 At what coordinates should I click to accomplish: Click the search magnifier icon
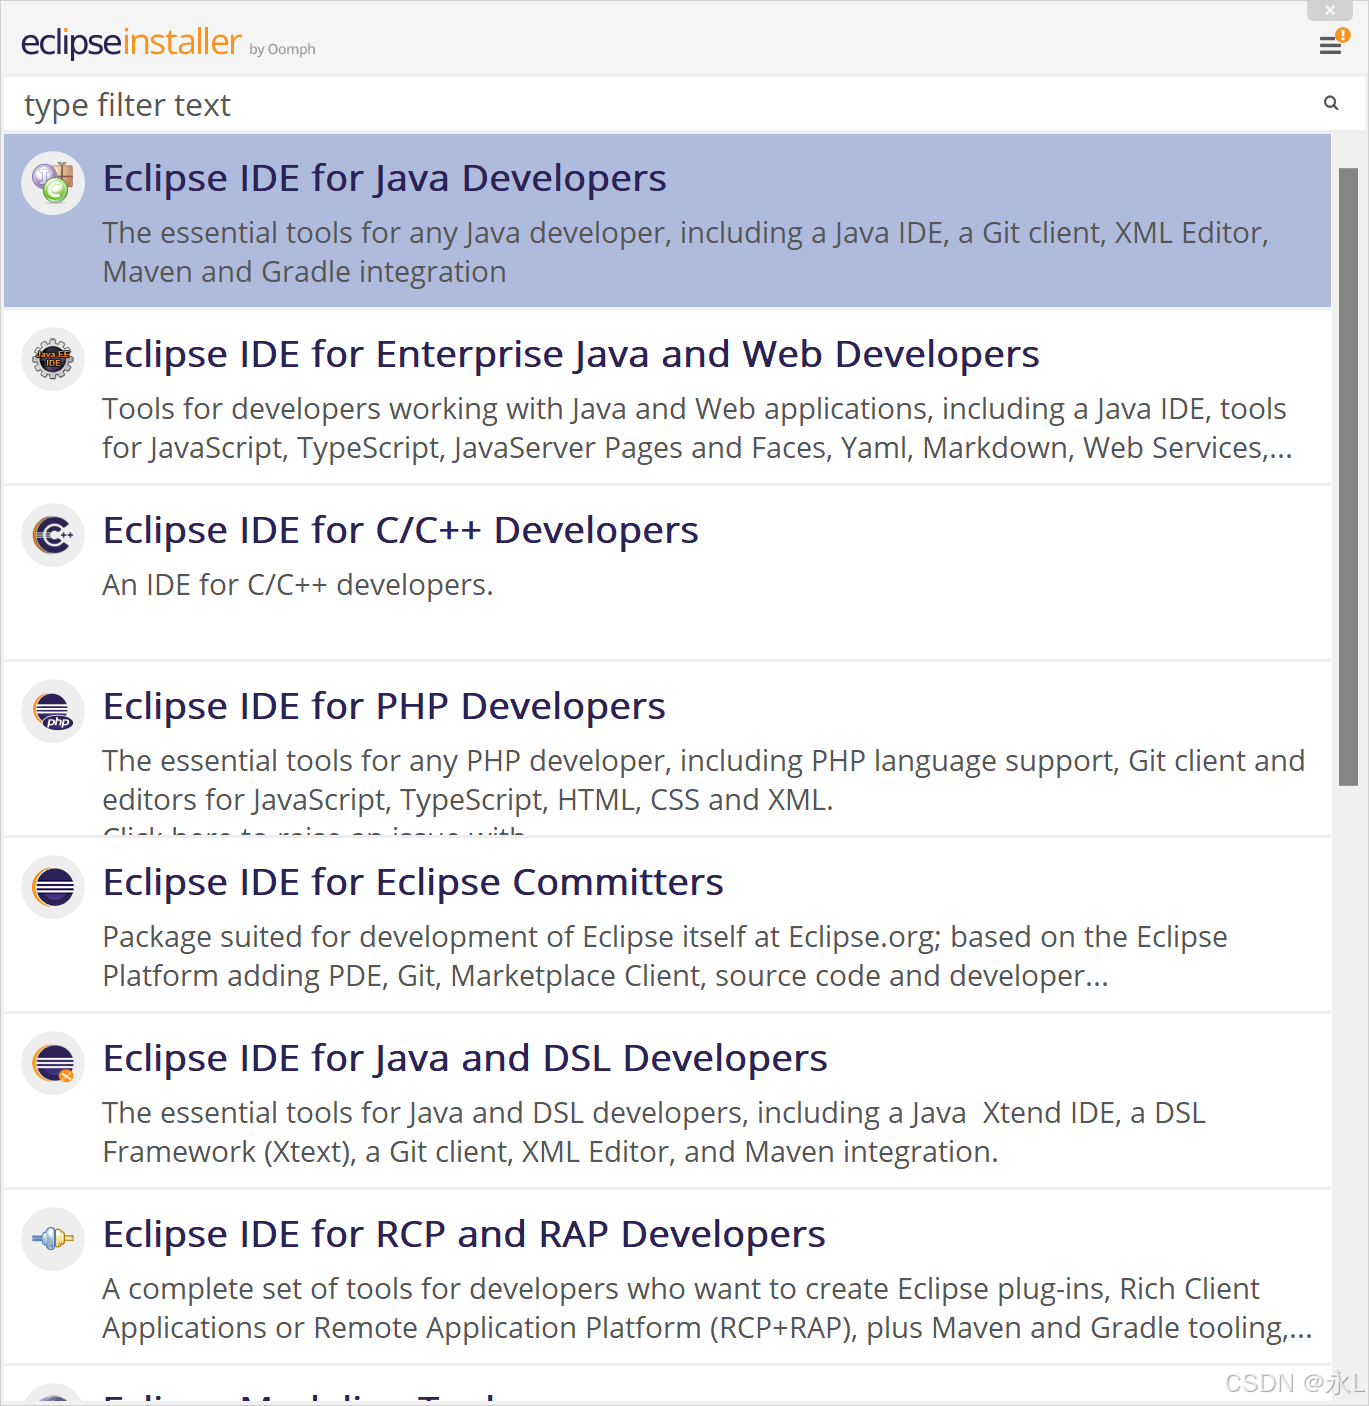pos(1330,103)
